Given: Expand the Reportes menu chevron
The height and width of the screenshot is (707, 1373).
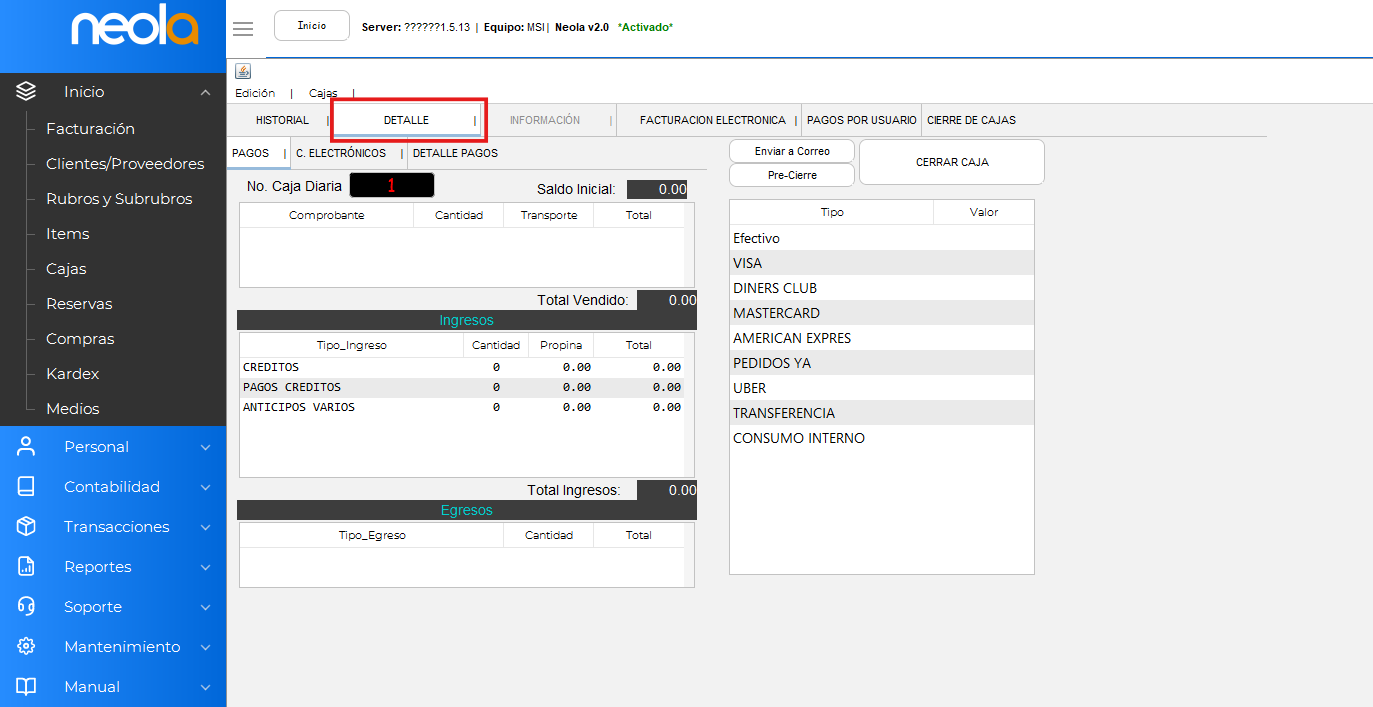Looking at the screenshot, I should (x=205, y=567).
